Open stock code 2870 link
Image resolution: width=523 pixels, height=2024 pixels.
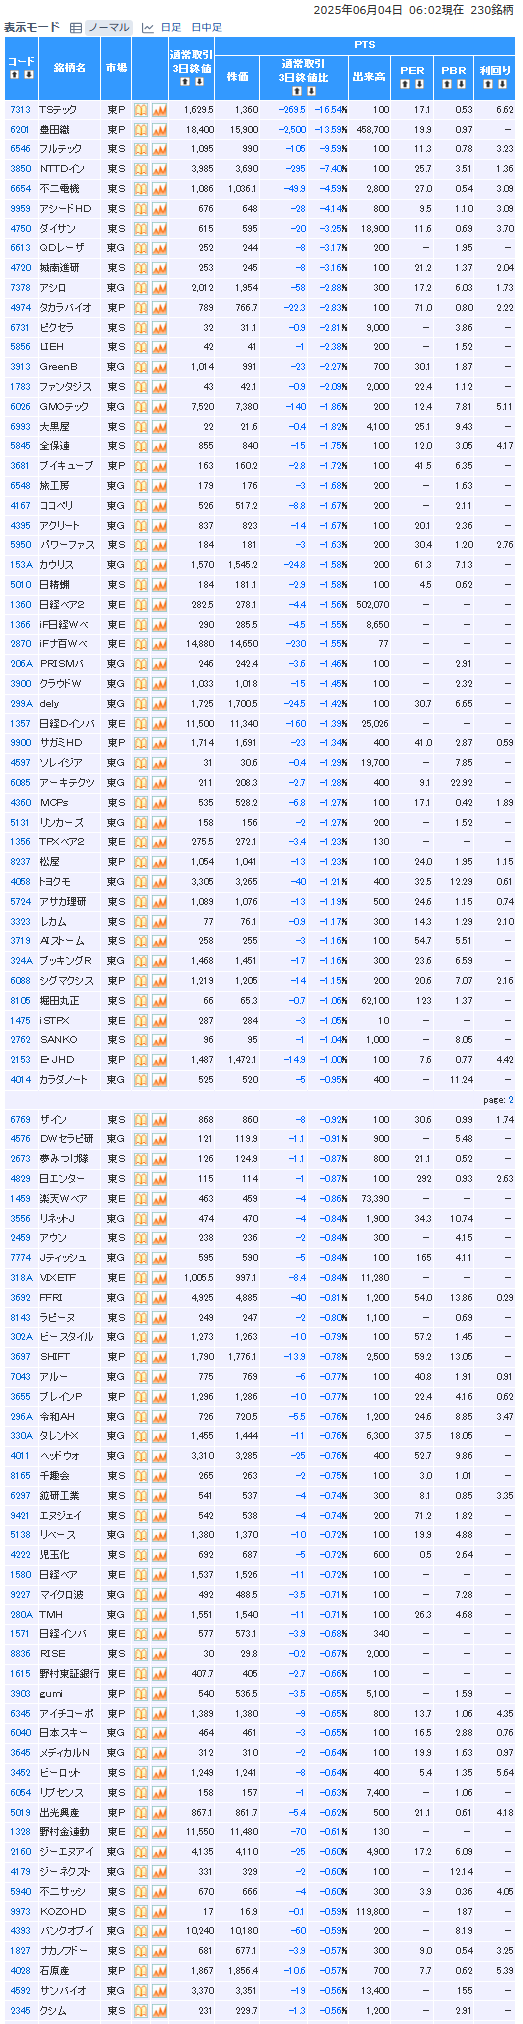click(20, 644)
